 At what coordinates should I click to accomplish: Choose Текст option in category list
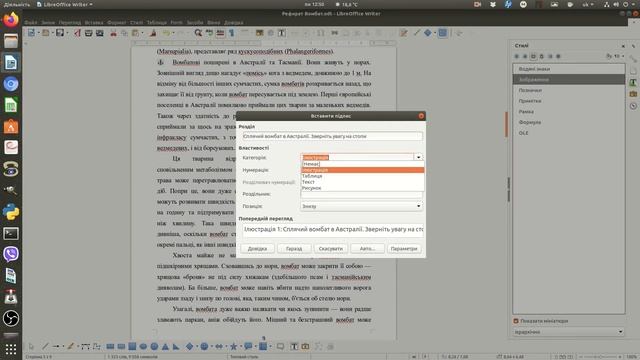362,182
